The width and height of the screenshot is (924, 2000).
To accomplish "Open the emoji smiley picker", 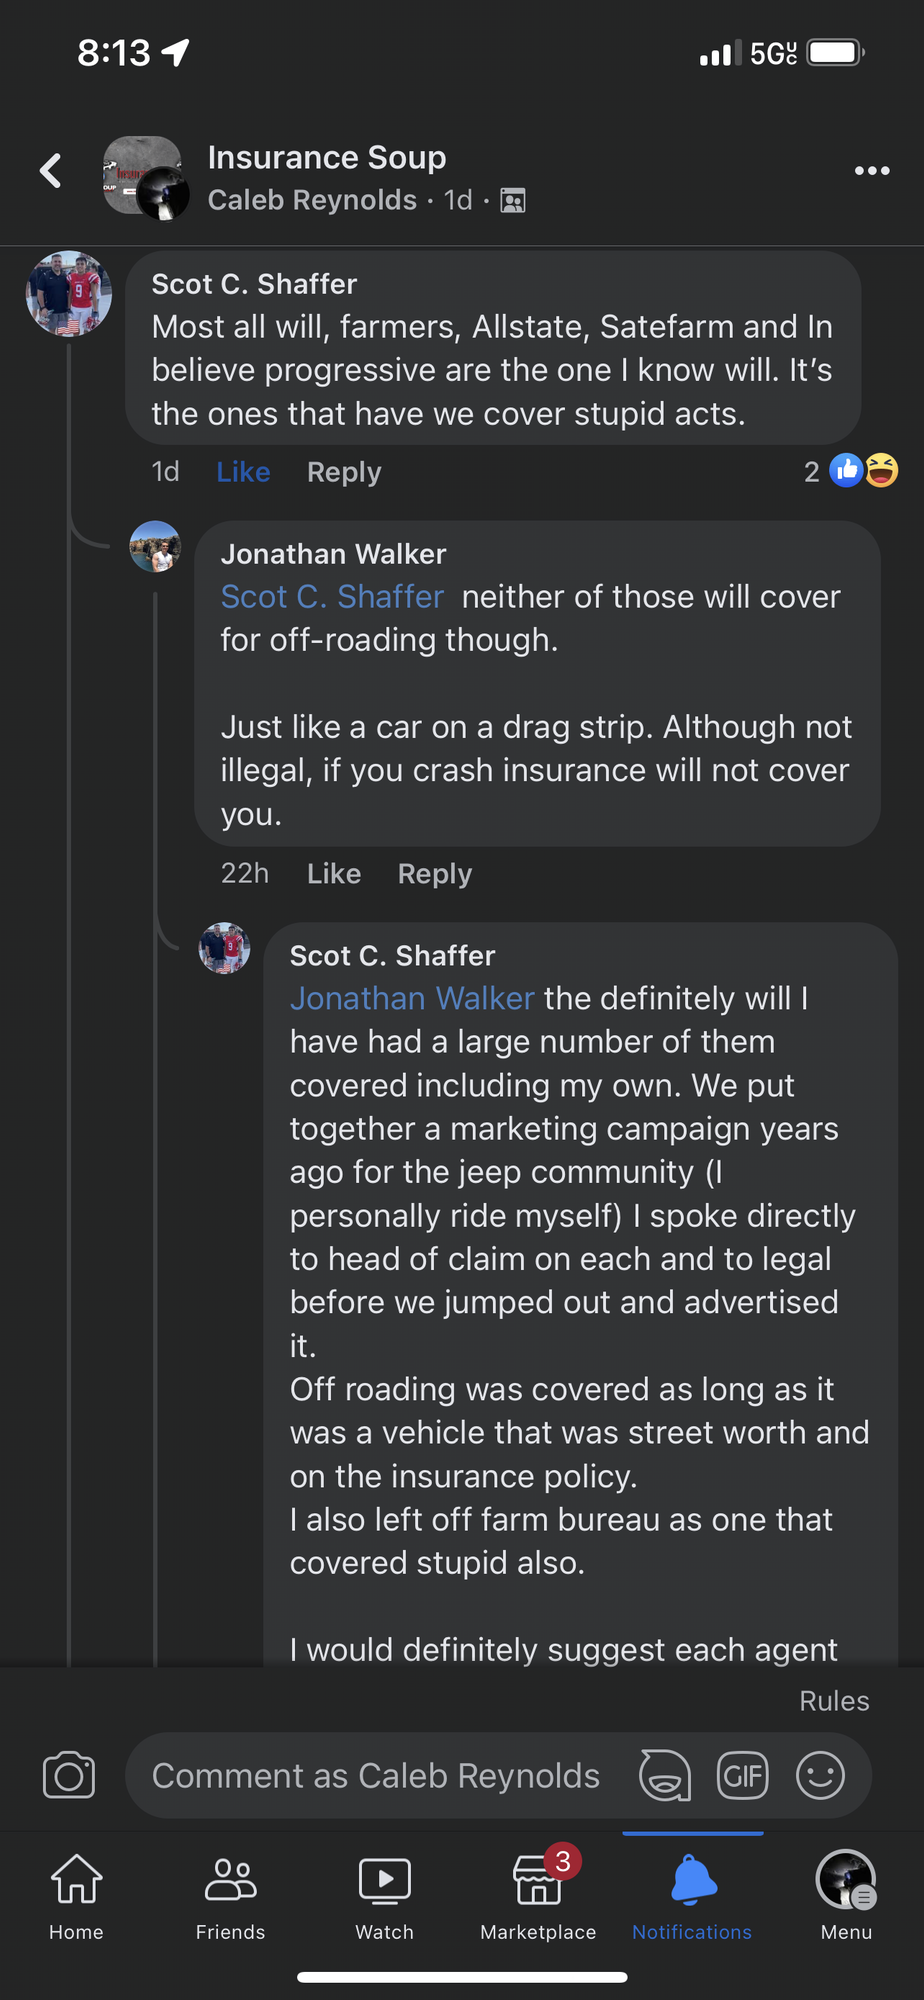I will coord(820,1775).
